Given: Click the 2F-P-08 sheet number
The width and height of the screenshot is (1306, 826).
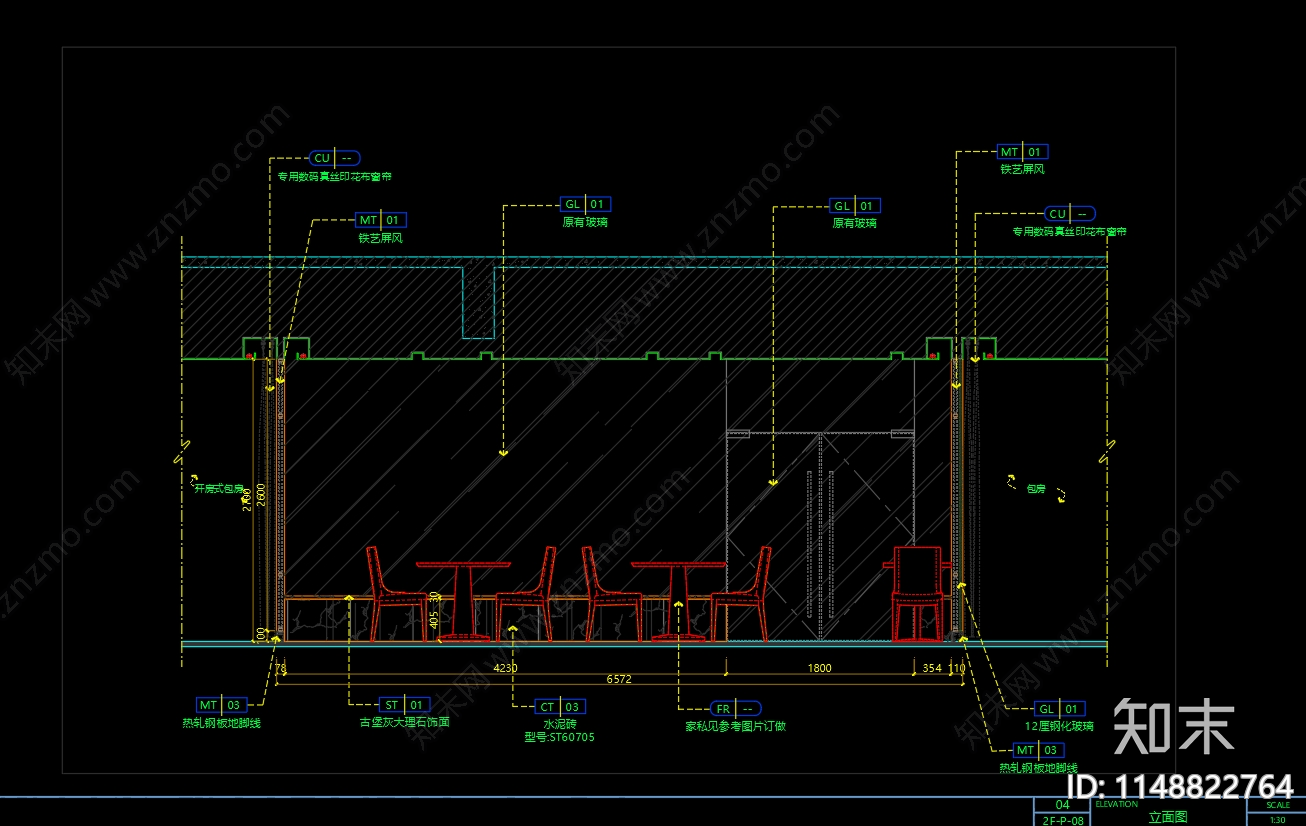Looking at the screenshot, I should point(1063,820).
